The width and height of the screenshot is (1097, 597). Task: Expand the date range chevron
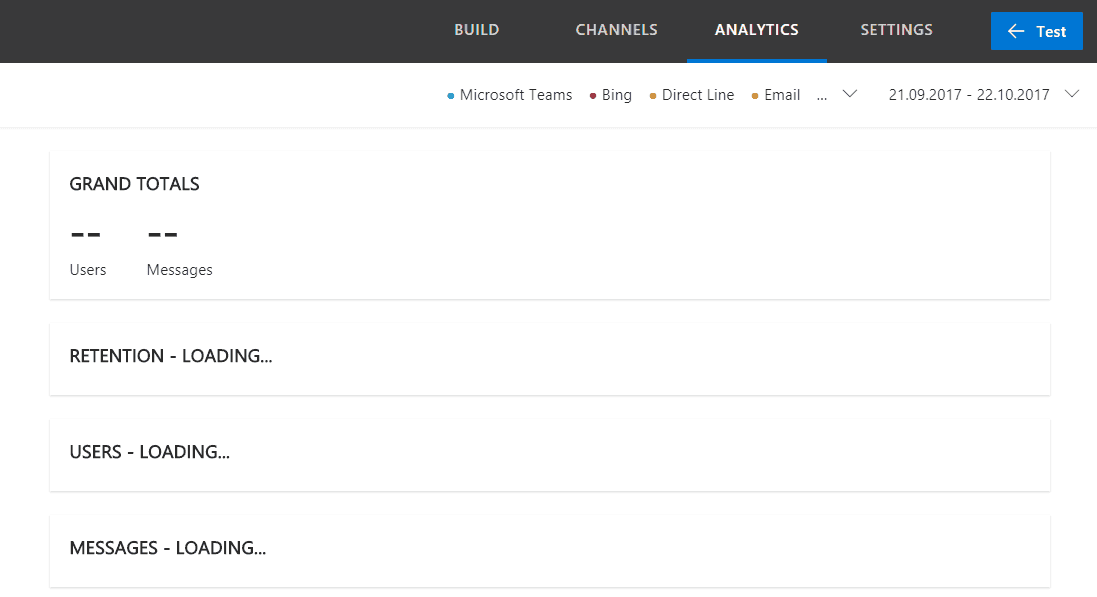tap(1072, 94)
